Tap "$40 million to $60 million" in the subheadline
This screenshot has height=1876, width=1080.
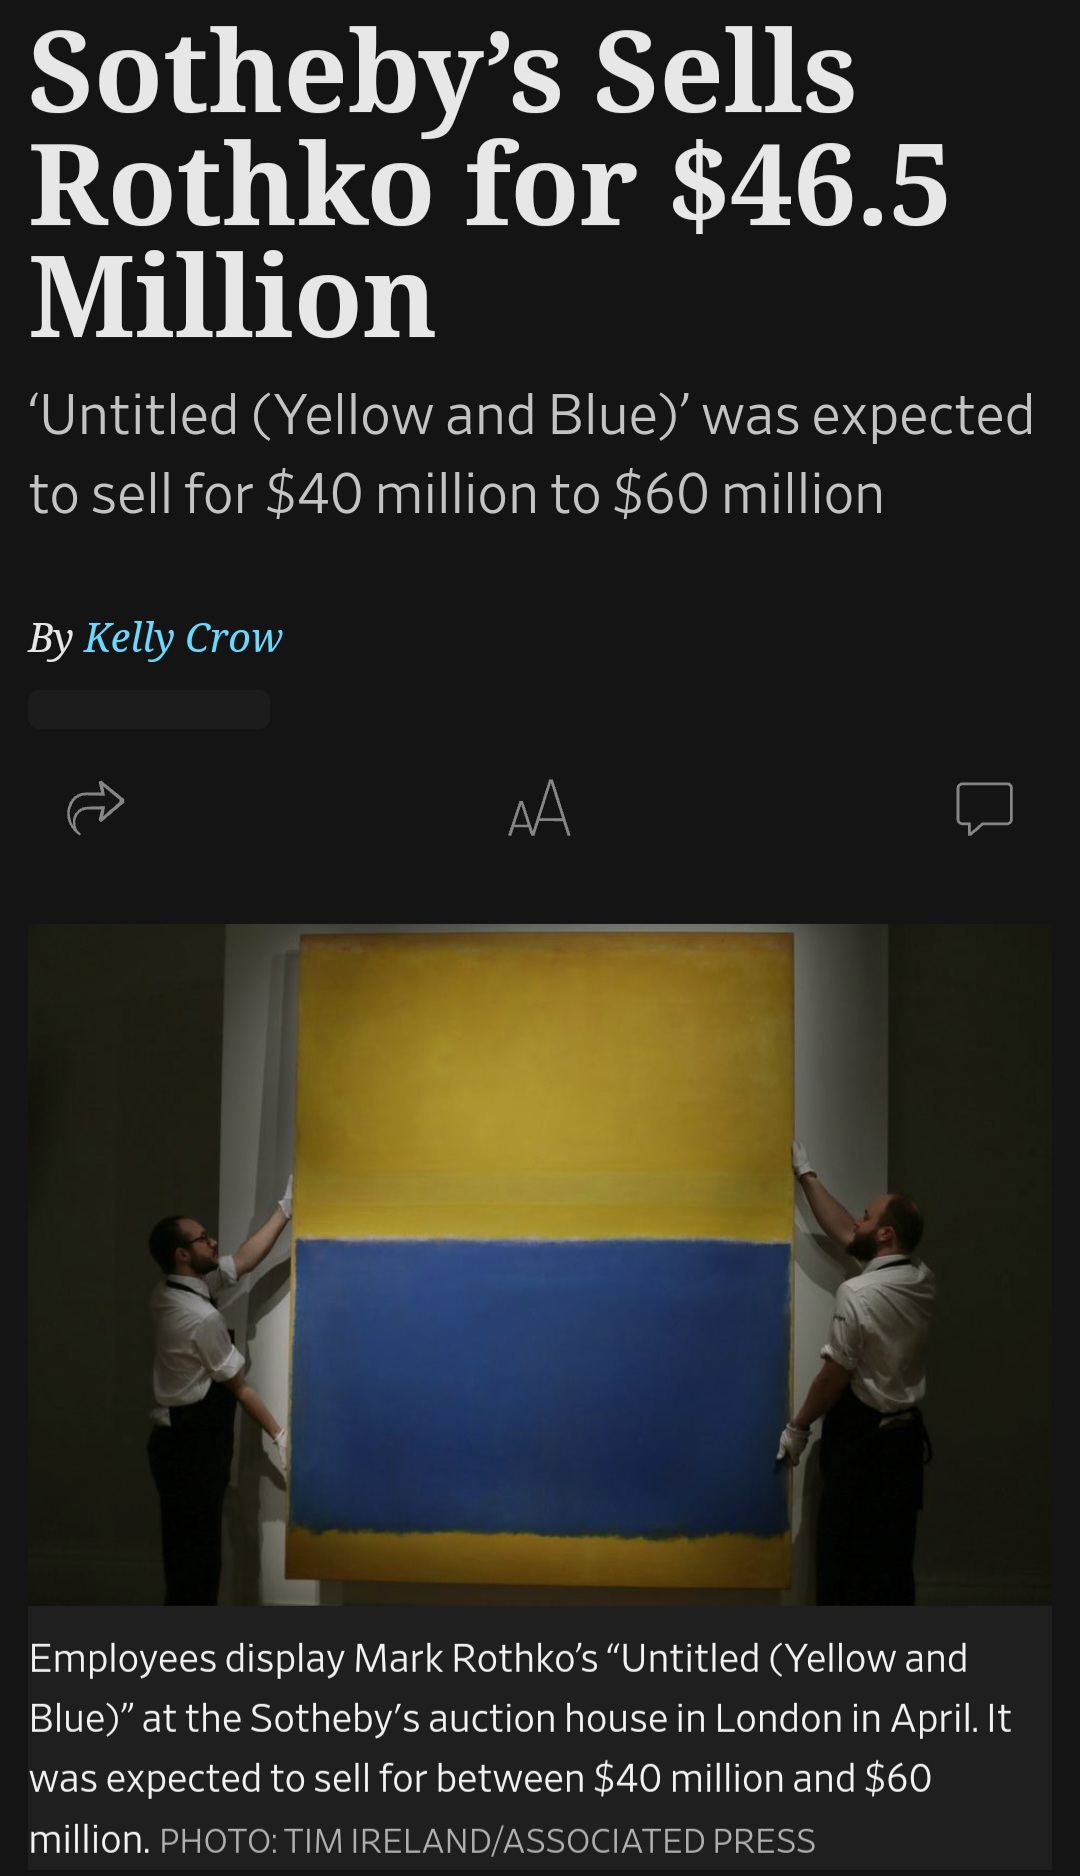click(x=575, y=494)
